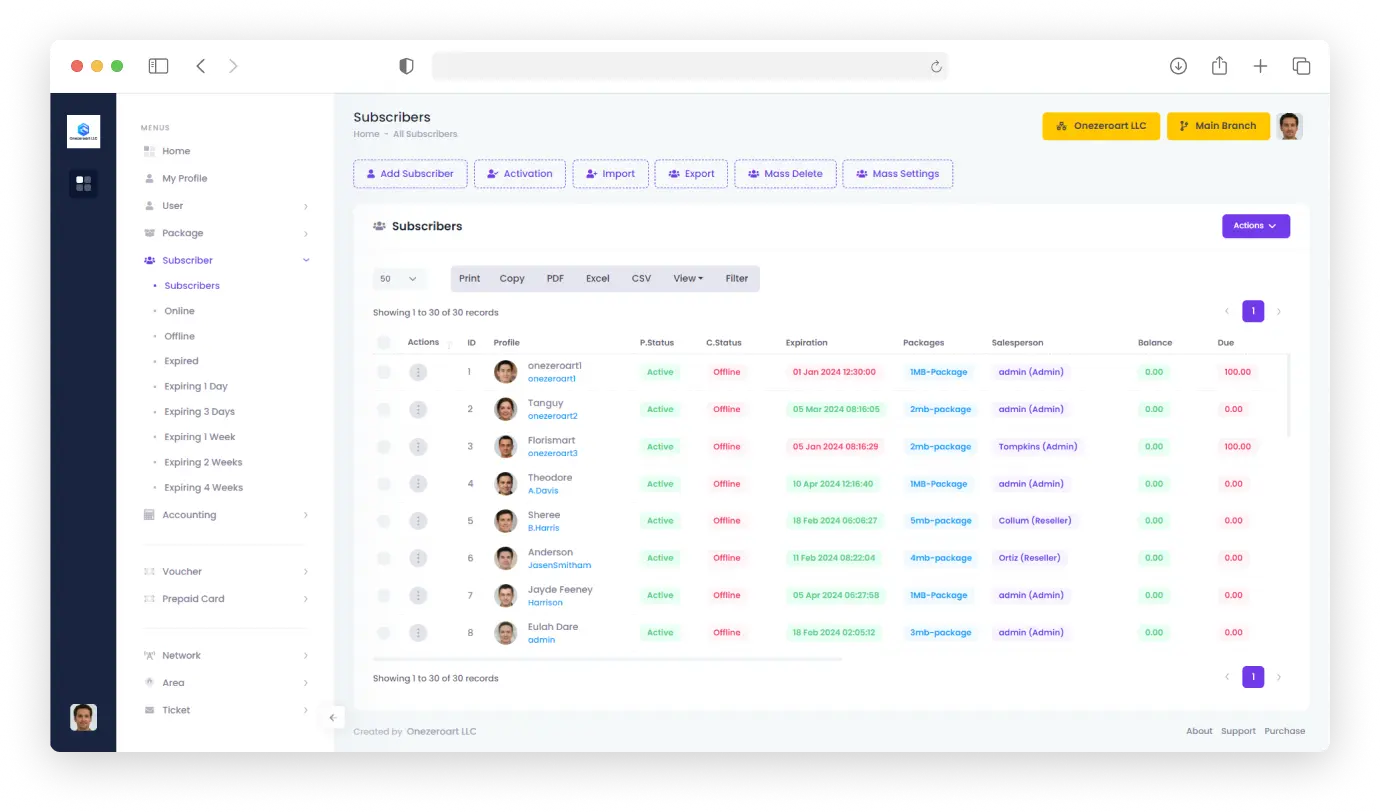1380x812 pixels.
Task: Open actions menu for Theodore row
Action: (418, 484)
